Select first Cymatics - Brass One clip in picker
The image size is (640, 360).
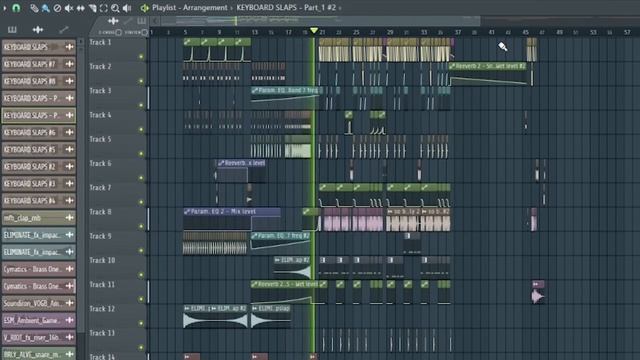point(39,269)
